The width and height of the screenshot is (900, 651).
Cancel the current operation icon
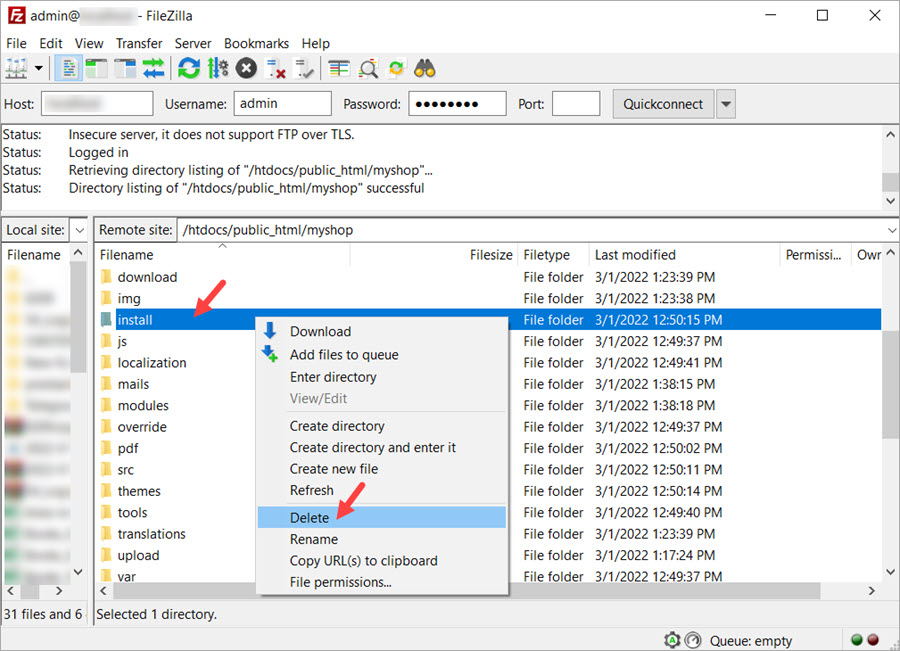(x=246, y=69)
